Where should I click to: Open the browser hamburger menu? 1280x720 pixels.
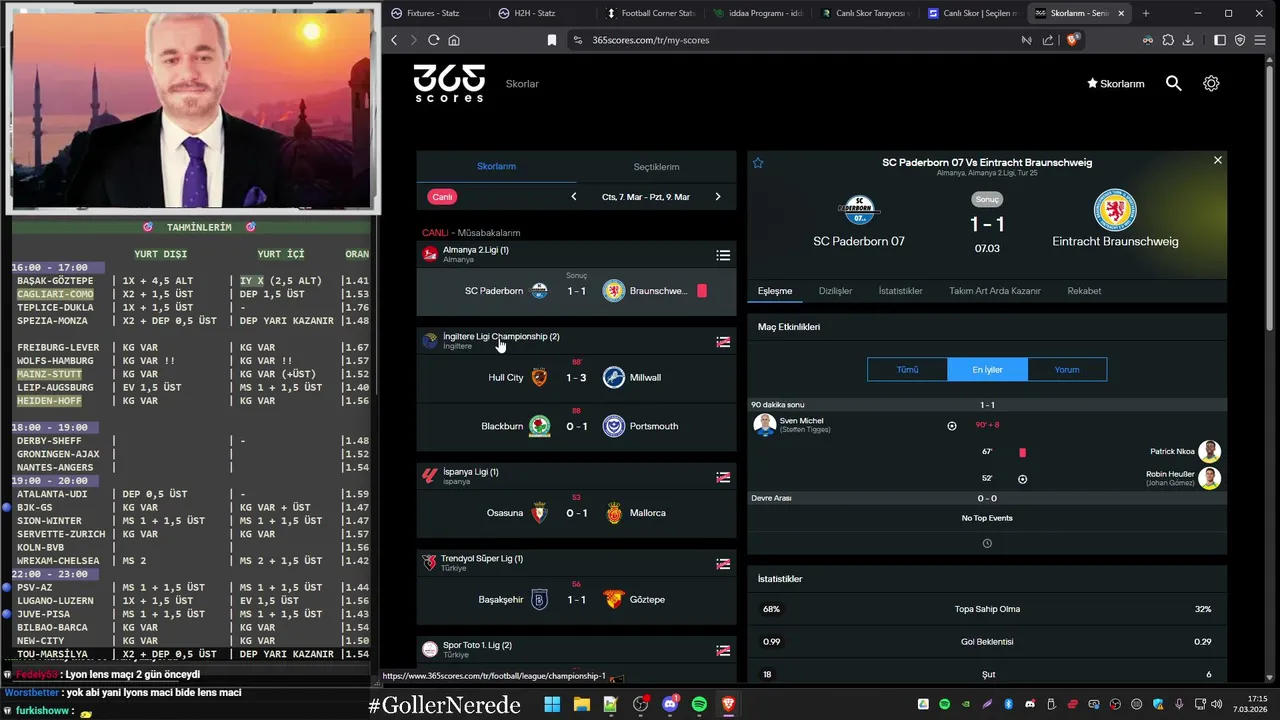tap(1260, 40)
